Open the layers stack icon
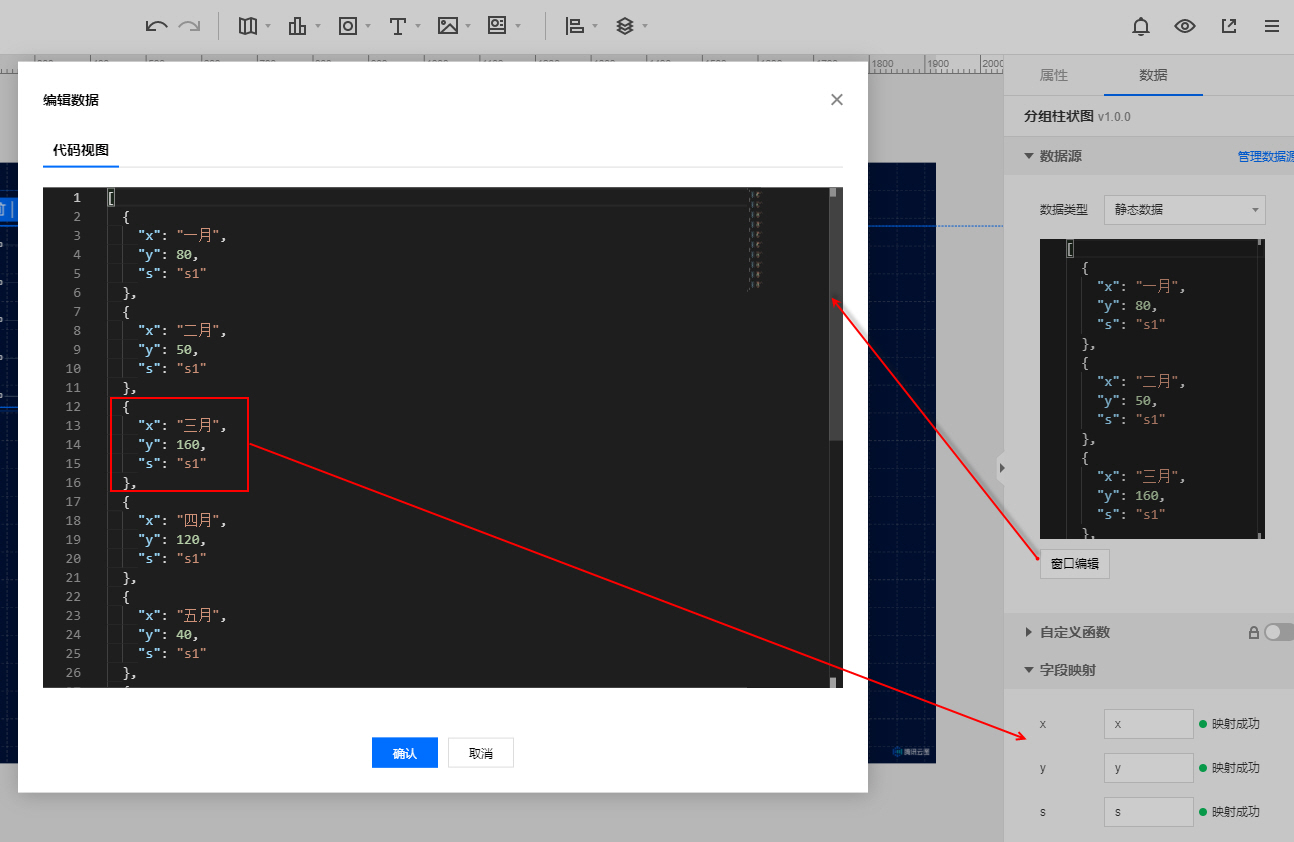The image size is (1294, 842). pos(625,27)
